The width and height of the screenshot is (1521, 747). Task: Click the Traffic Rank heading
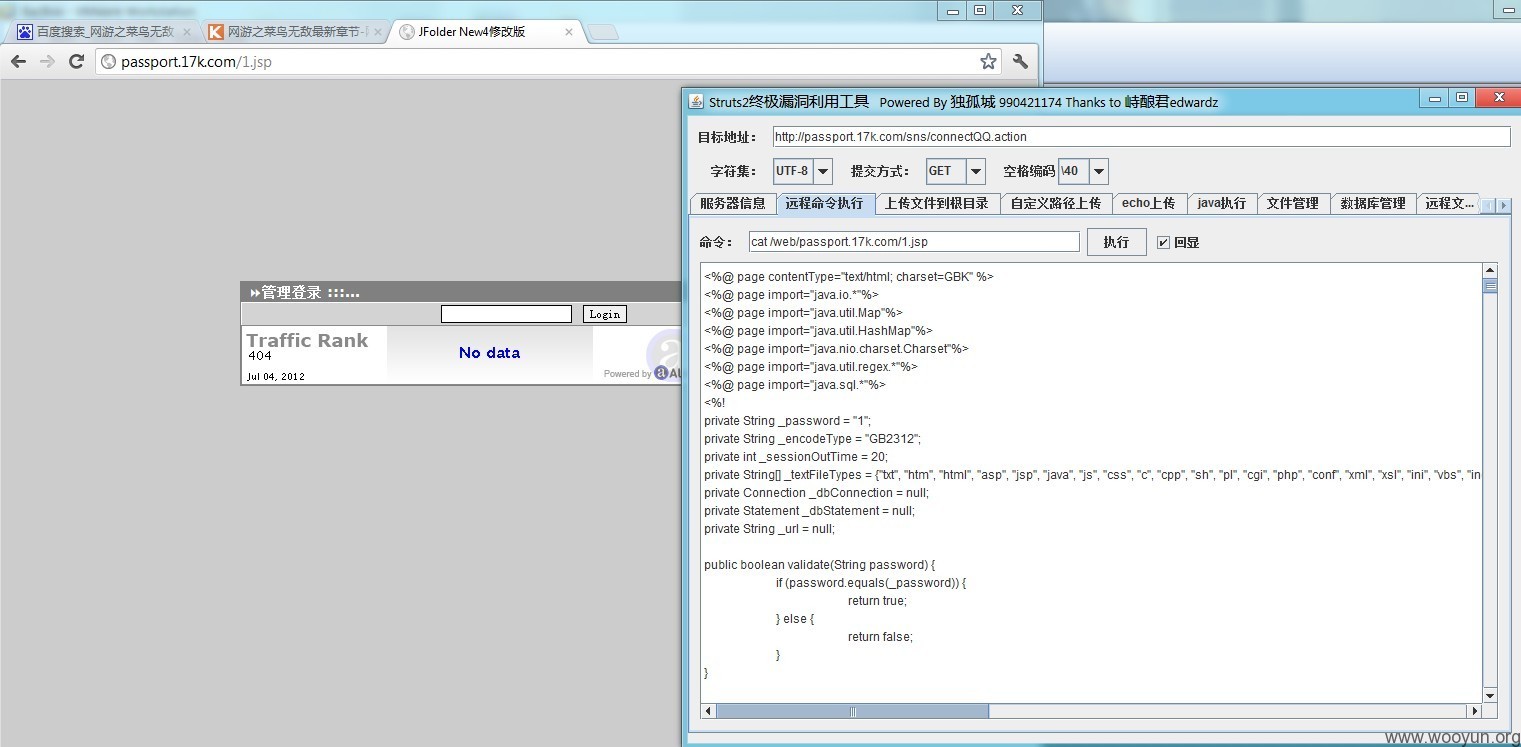pos(307,340)
